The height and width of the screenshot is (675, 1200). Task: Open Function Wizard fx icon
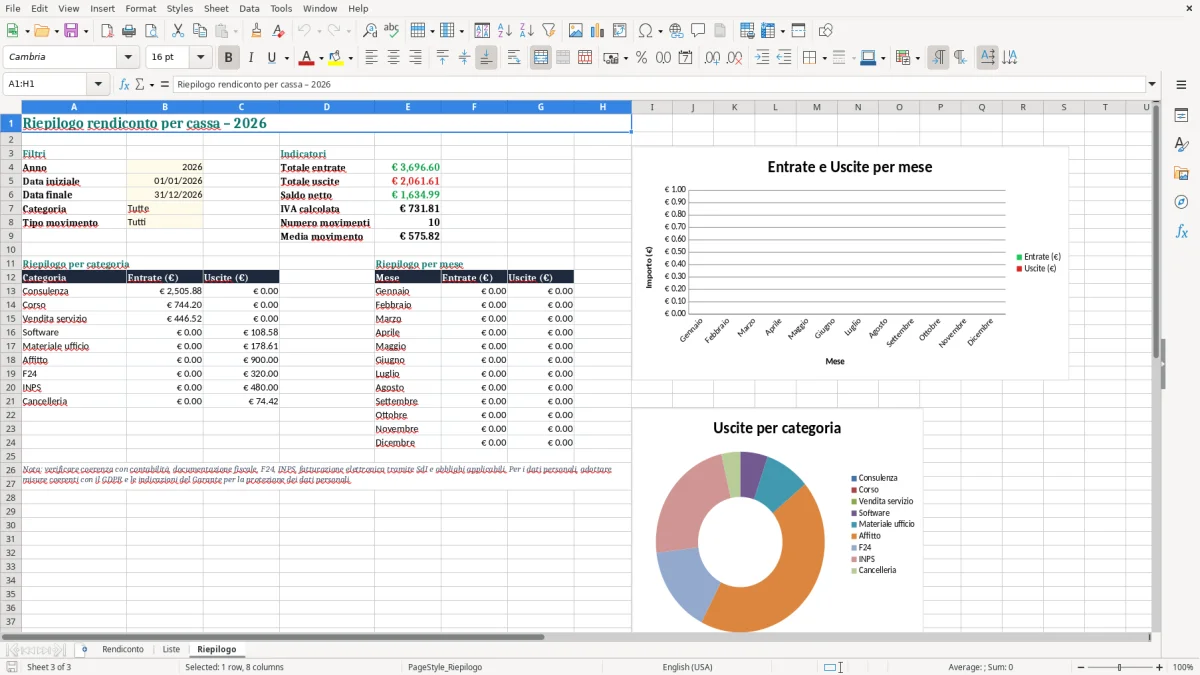tap(124, 84)
